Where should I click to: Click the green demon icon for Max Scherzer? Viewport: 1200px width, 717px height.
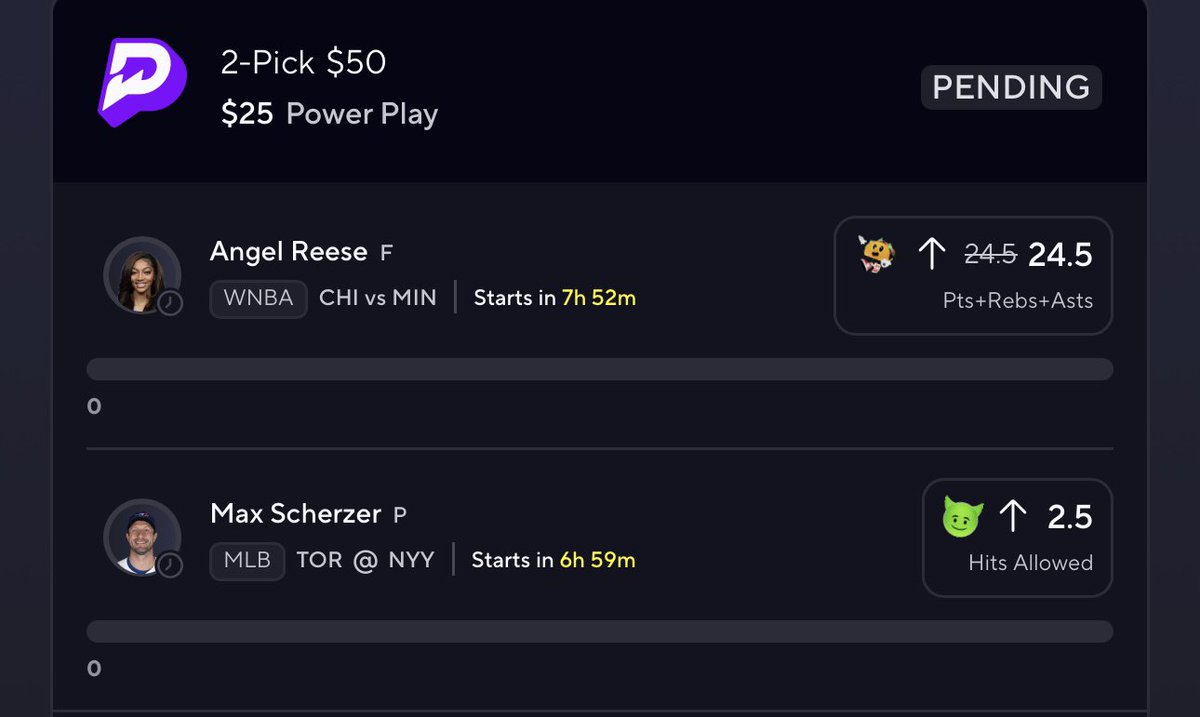pyautogui.click(x=963, y=517)
